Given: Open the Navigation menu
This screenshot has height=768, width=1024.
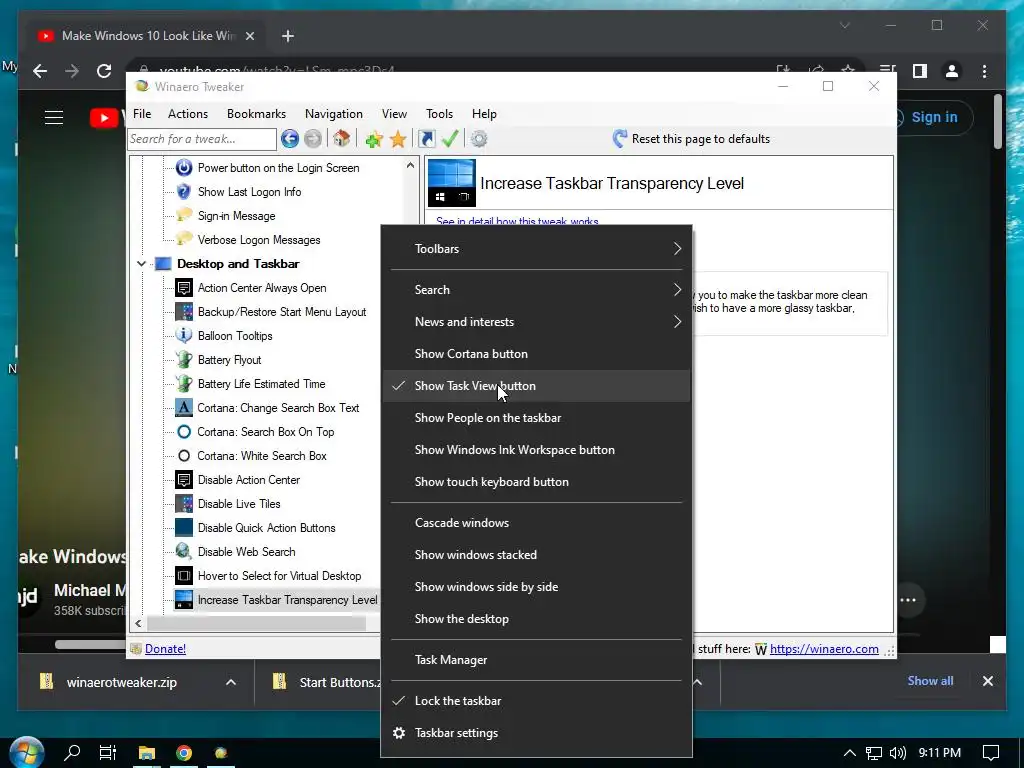Looking at the screenshot, I should (333, 114).
